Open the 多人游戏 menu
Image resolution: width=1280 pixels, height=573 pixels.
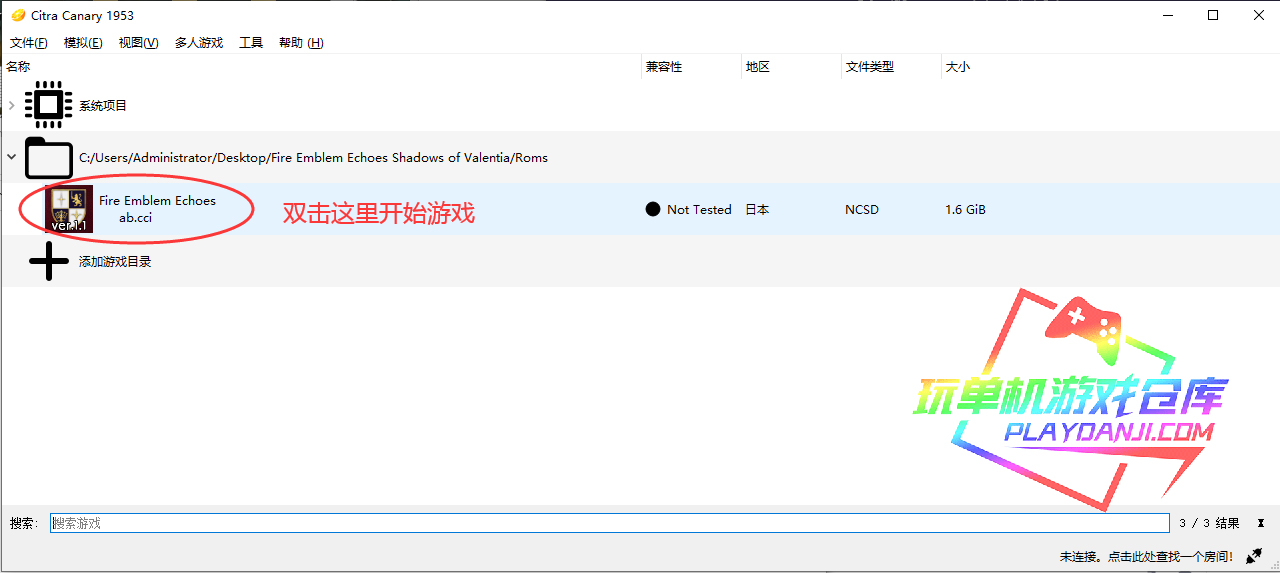(x=198, y=43)
